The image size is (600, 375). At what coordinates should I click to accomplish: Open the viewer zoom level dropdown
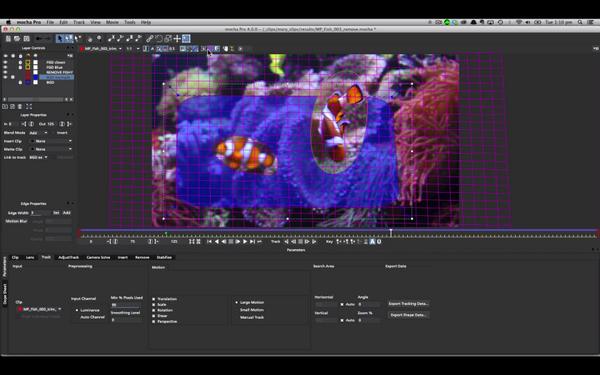click(133, 49)
